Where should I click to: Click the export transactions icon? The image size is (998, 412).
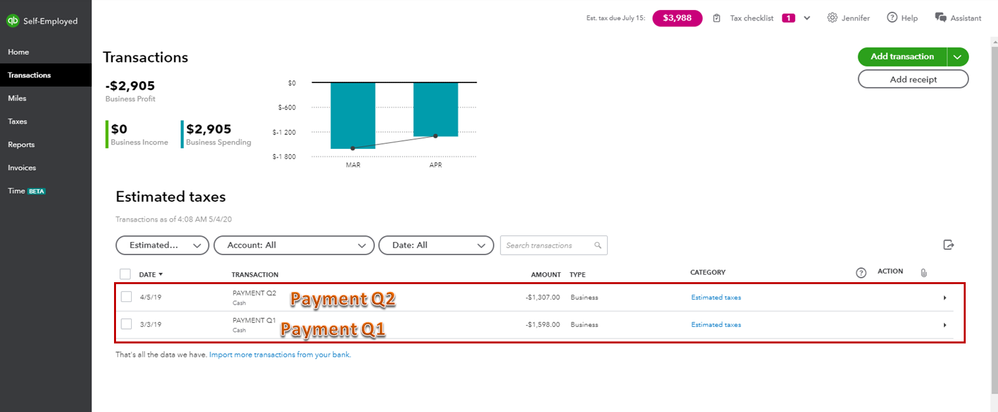pyautogui.click(x=948, y=245)
